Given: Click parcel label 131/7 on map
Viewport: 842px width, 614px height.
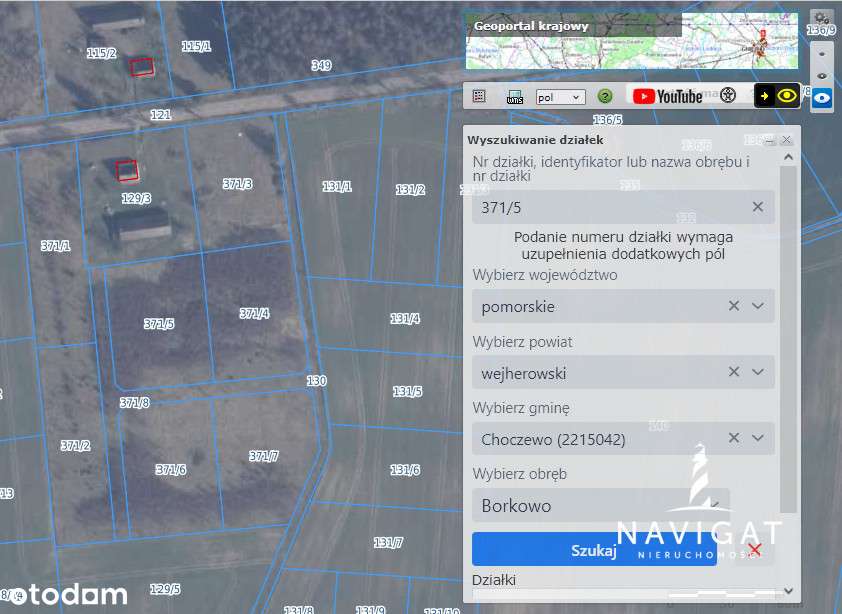Looking at the screenshot, I should [x=388, y=543].
